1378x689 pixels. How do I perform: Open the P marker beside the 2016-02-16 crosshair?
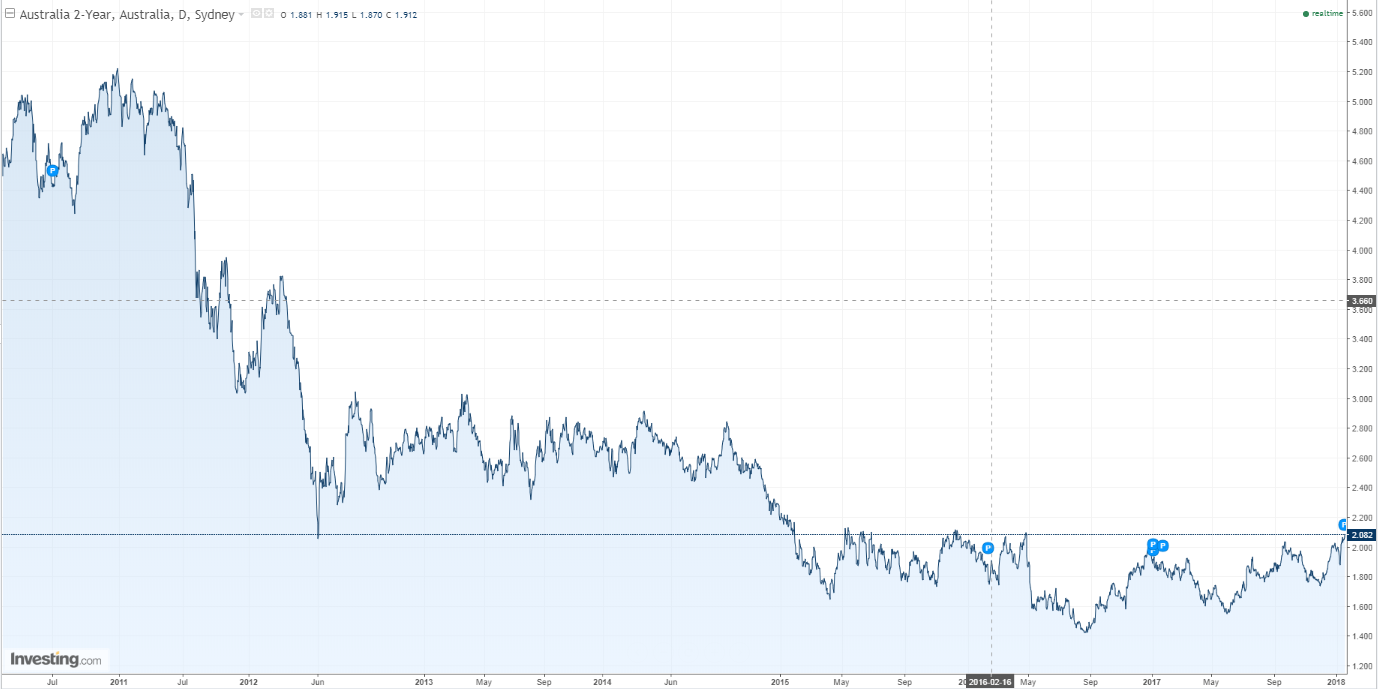[x=987, y=548]
